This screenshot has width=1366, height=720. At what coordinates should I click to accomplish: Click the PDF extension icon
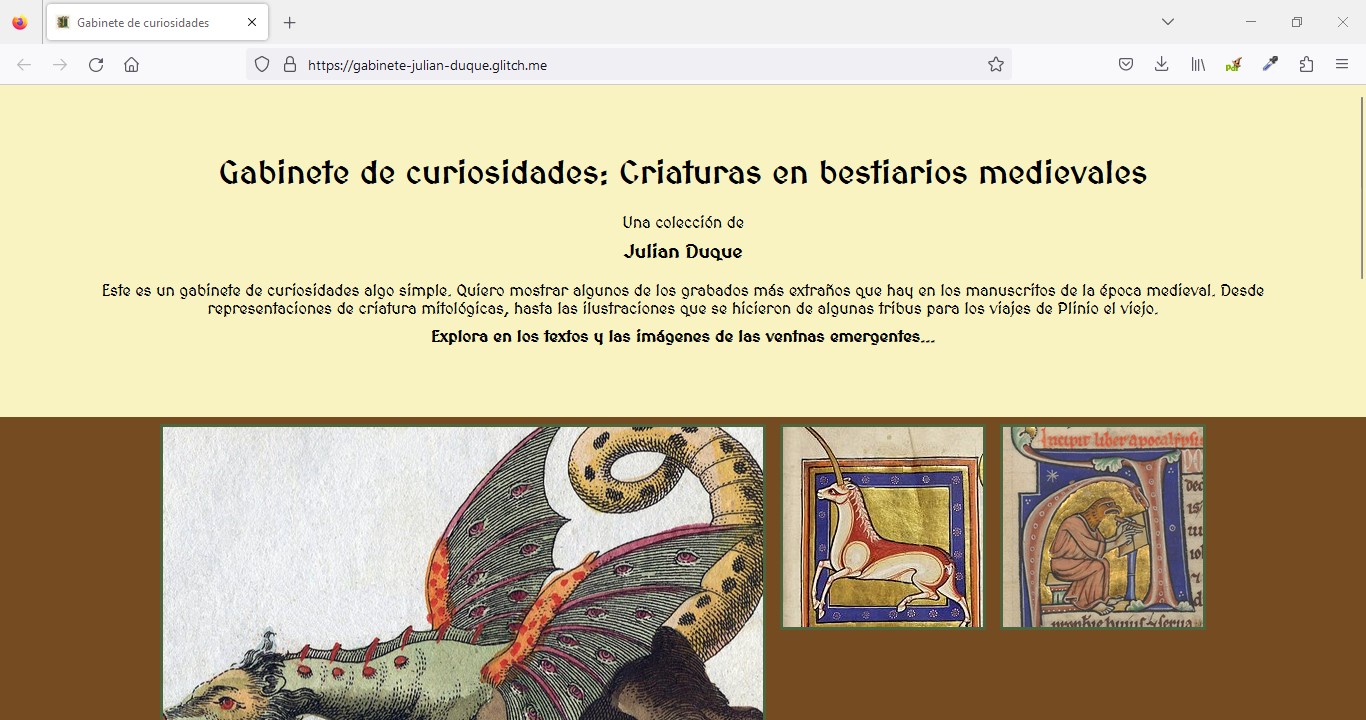pos(1234,65)
